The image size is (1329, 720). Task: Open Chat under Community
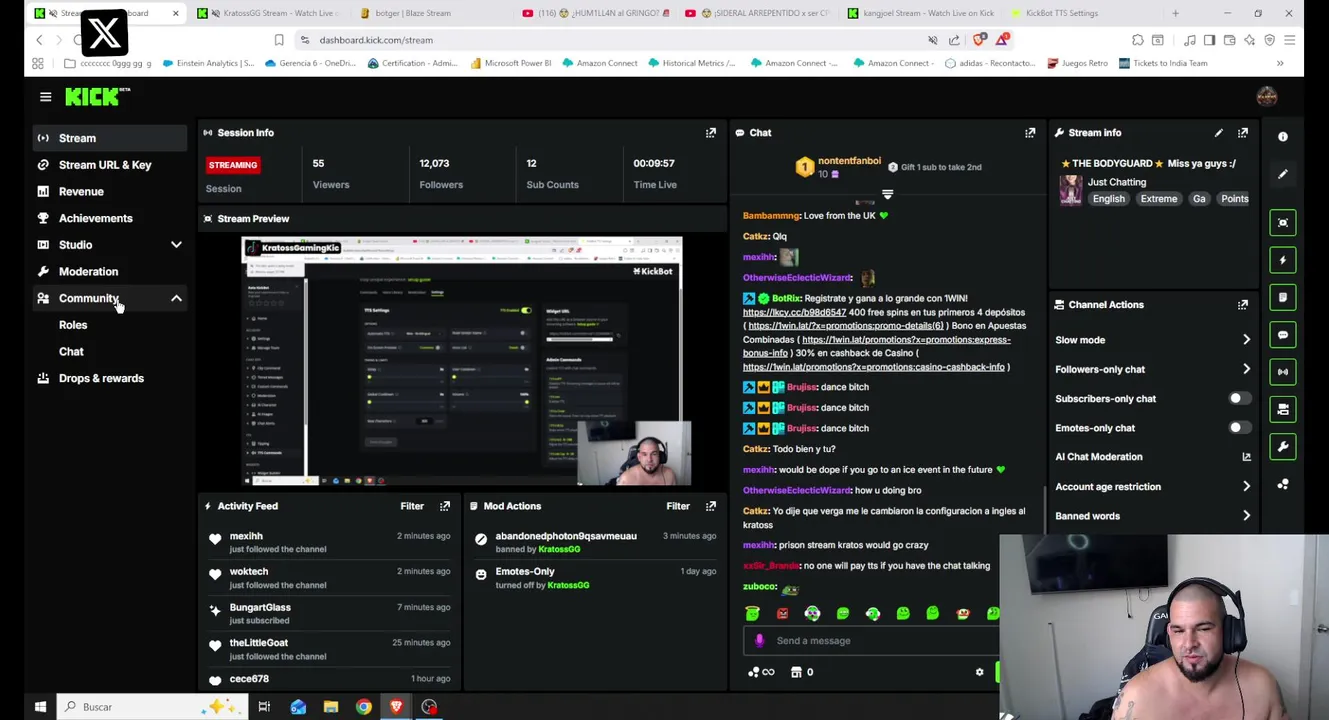tap(71, 352)
